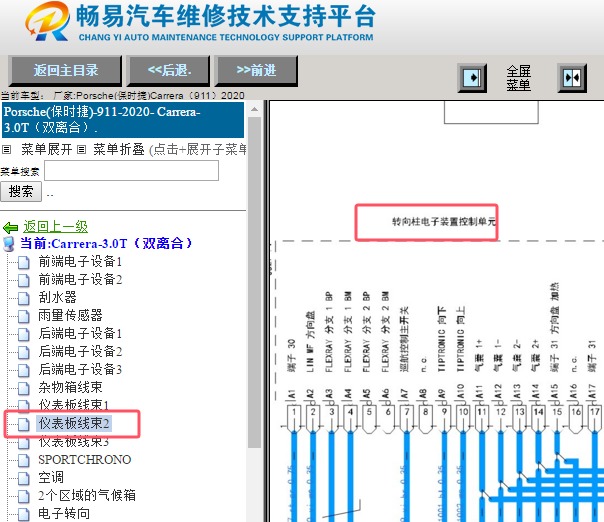Viewport: 604px width, 522px height.
Task: Click the document icon next to 2个区域的气候箱
Action: coord(23,496)
